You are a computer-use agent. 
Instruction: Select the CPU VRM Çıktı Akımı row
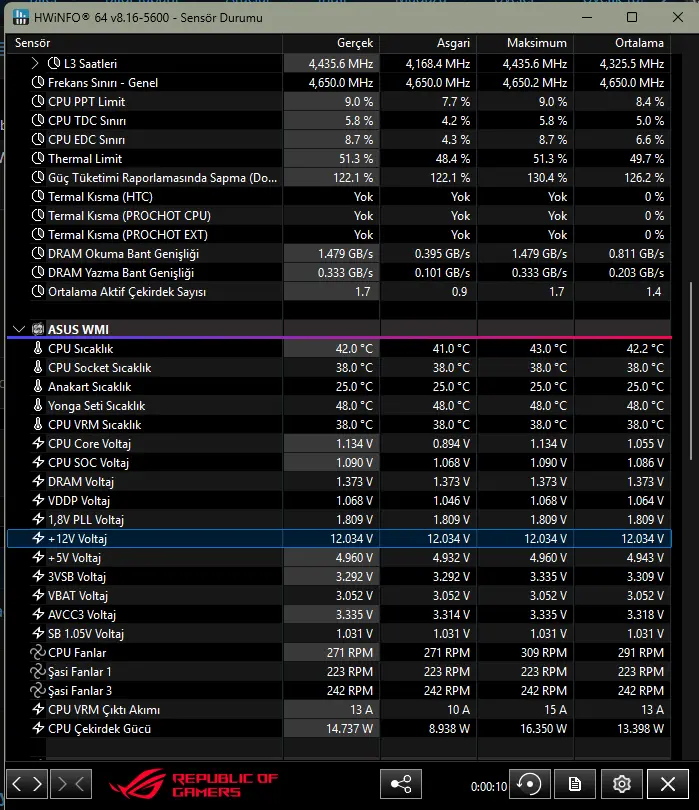click(x=339, y=710)
